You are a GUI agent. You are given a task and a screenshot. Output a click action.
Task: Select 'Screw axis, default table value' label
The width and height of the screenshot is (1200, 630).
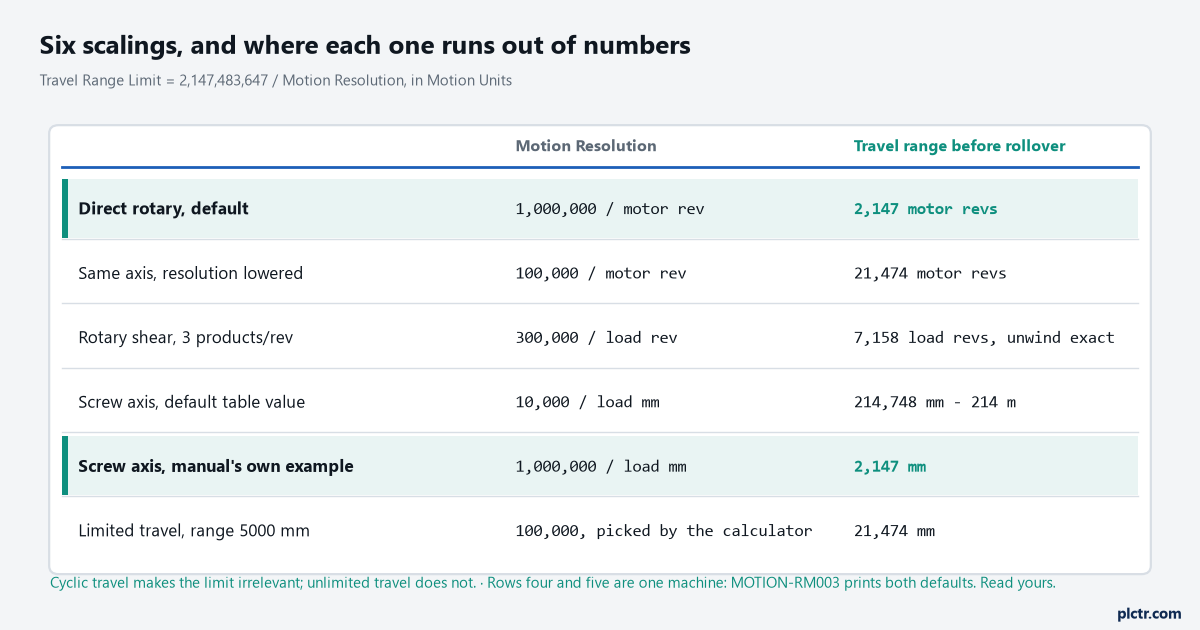point(192,402)
